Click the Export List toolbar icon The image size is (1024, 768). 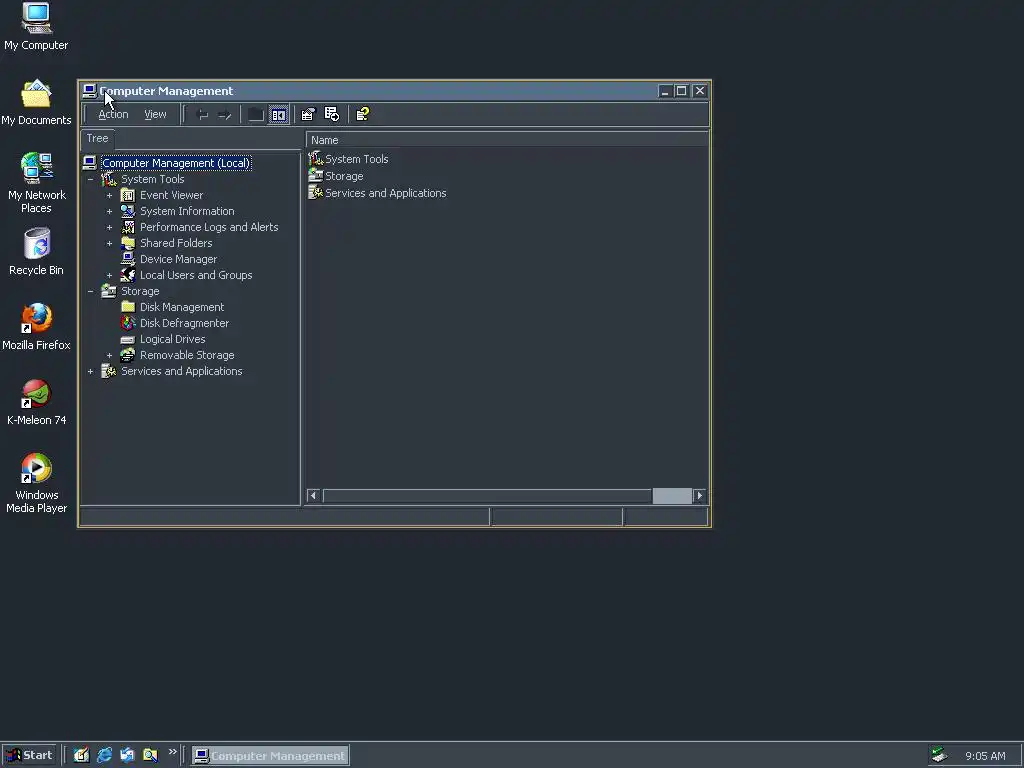[332, 115]
